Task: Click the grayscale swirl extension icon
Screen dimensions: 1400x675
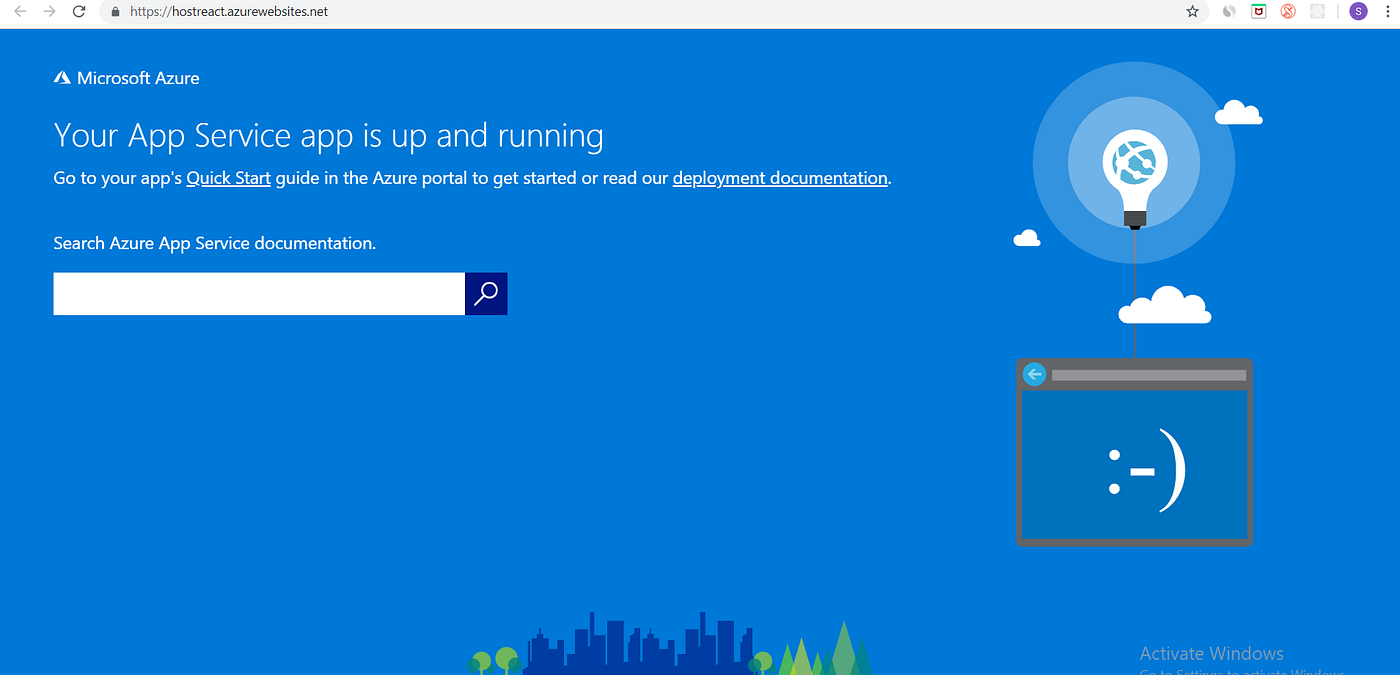Action: (x=1228, y=11)
